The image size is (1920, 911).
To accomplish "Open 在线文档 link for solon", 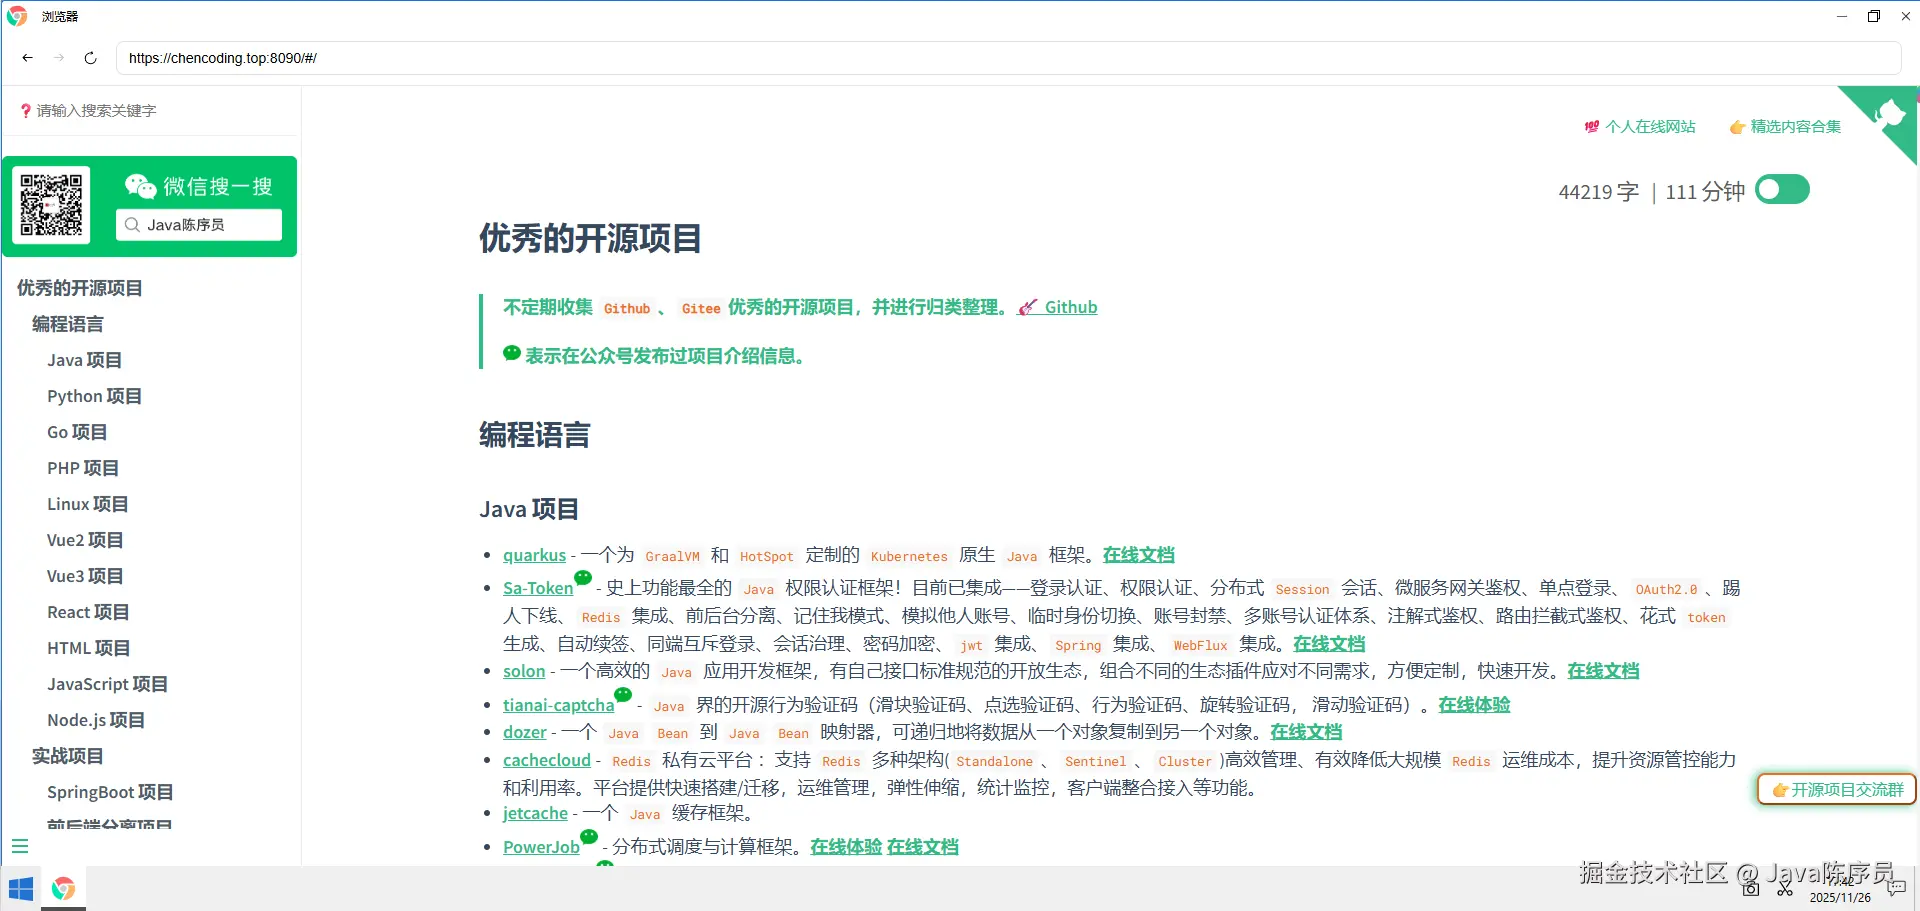I will [1603, 671].
